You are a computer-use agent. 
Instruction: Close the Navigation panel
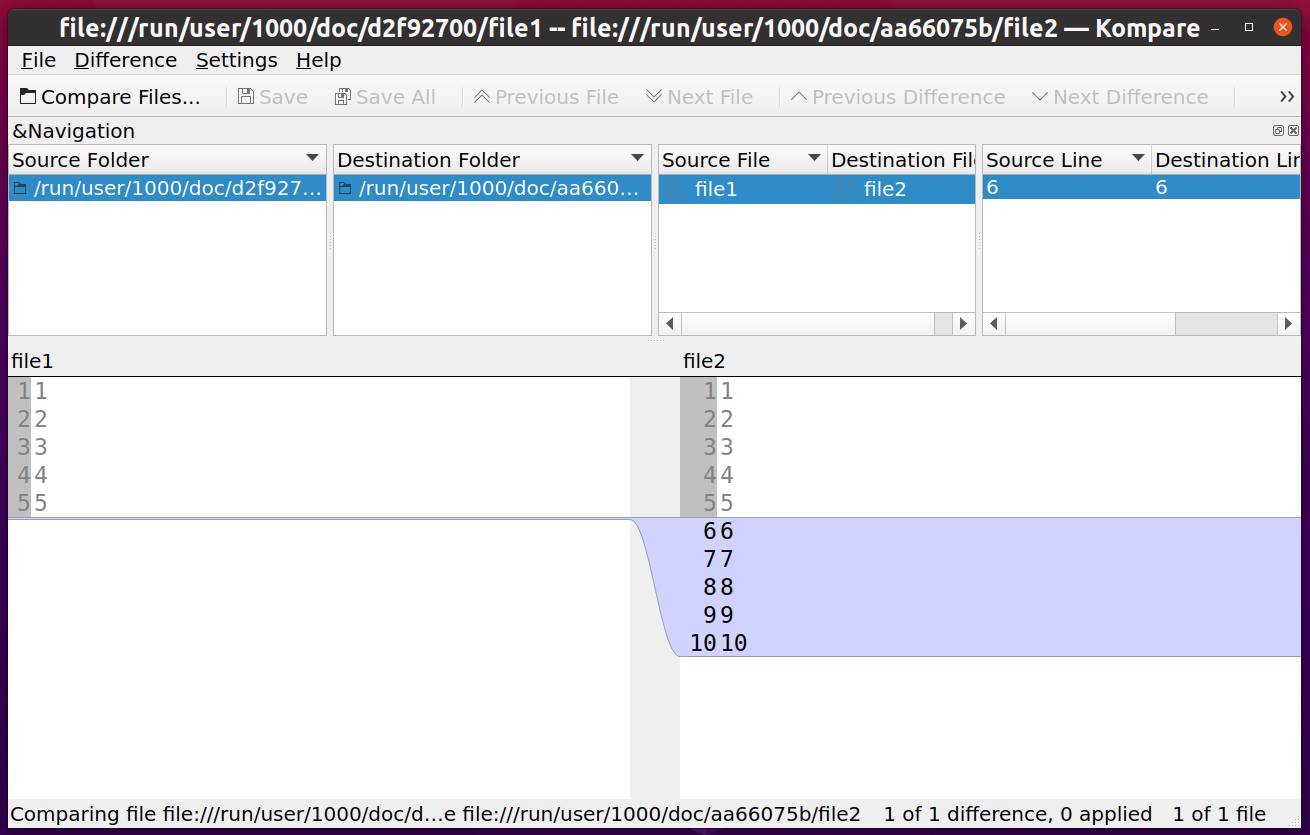point(1293,130)
